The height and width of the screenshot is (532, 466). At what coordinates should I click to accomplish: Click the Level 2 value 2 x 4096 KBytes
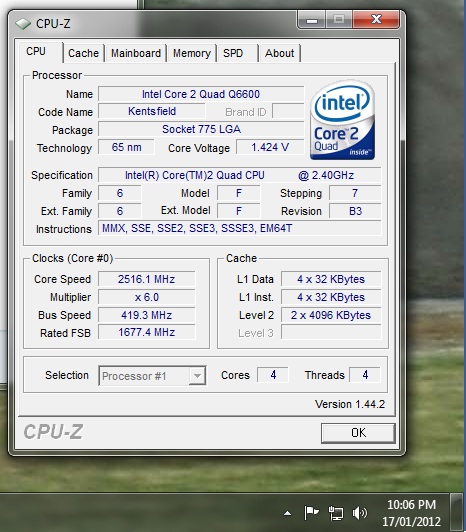(331, 315)
